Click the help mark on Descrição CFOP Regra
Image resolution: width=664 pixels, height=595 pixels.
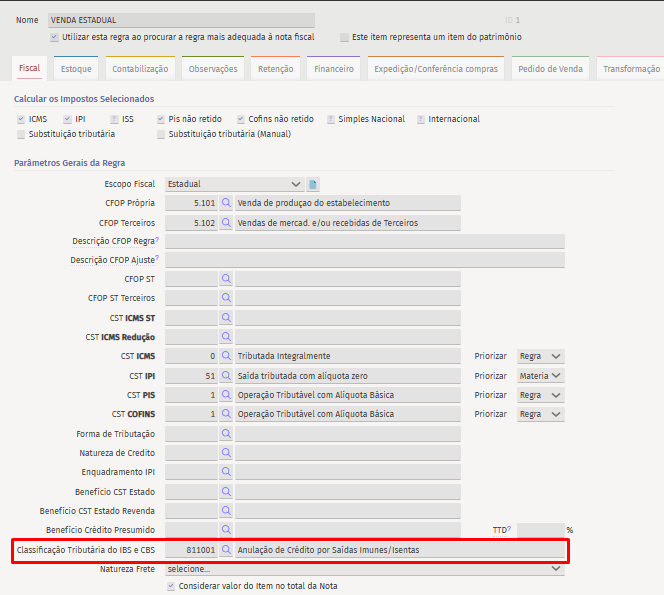(x=157, y=240)
